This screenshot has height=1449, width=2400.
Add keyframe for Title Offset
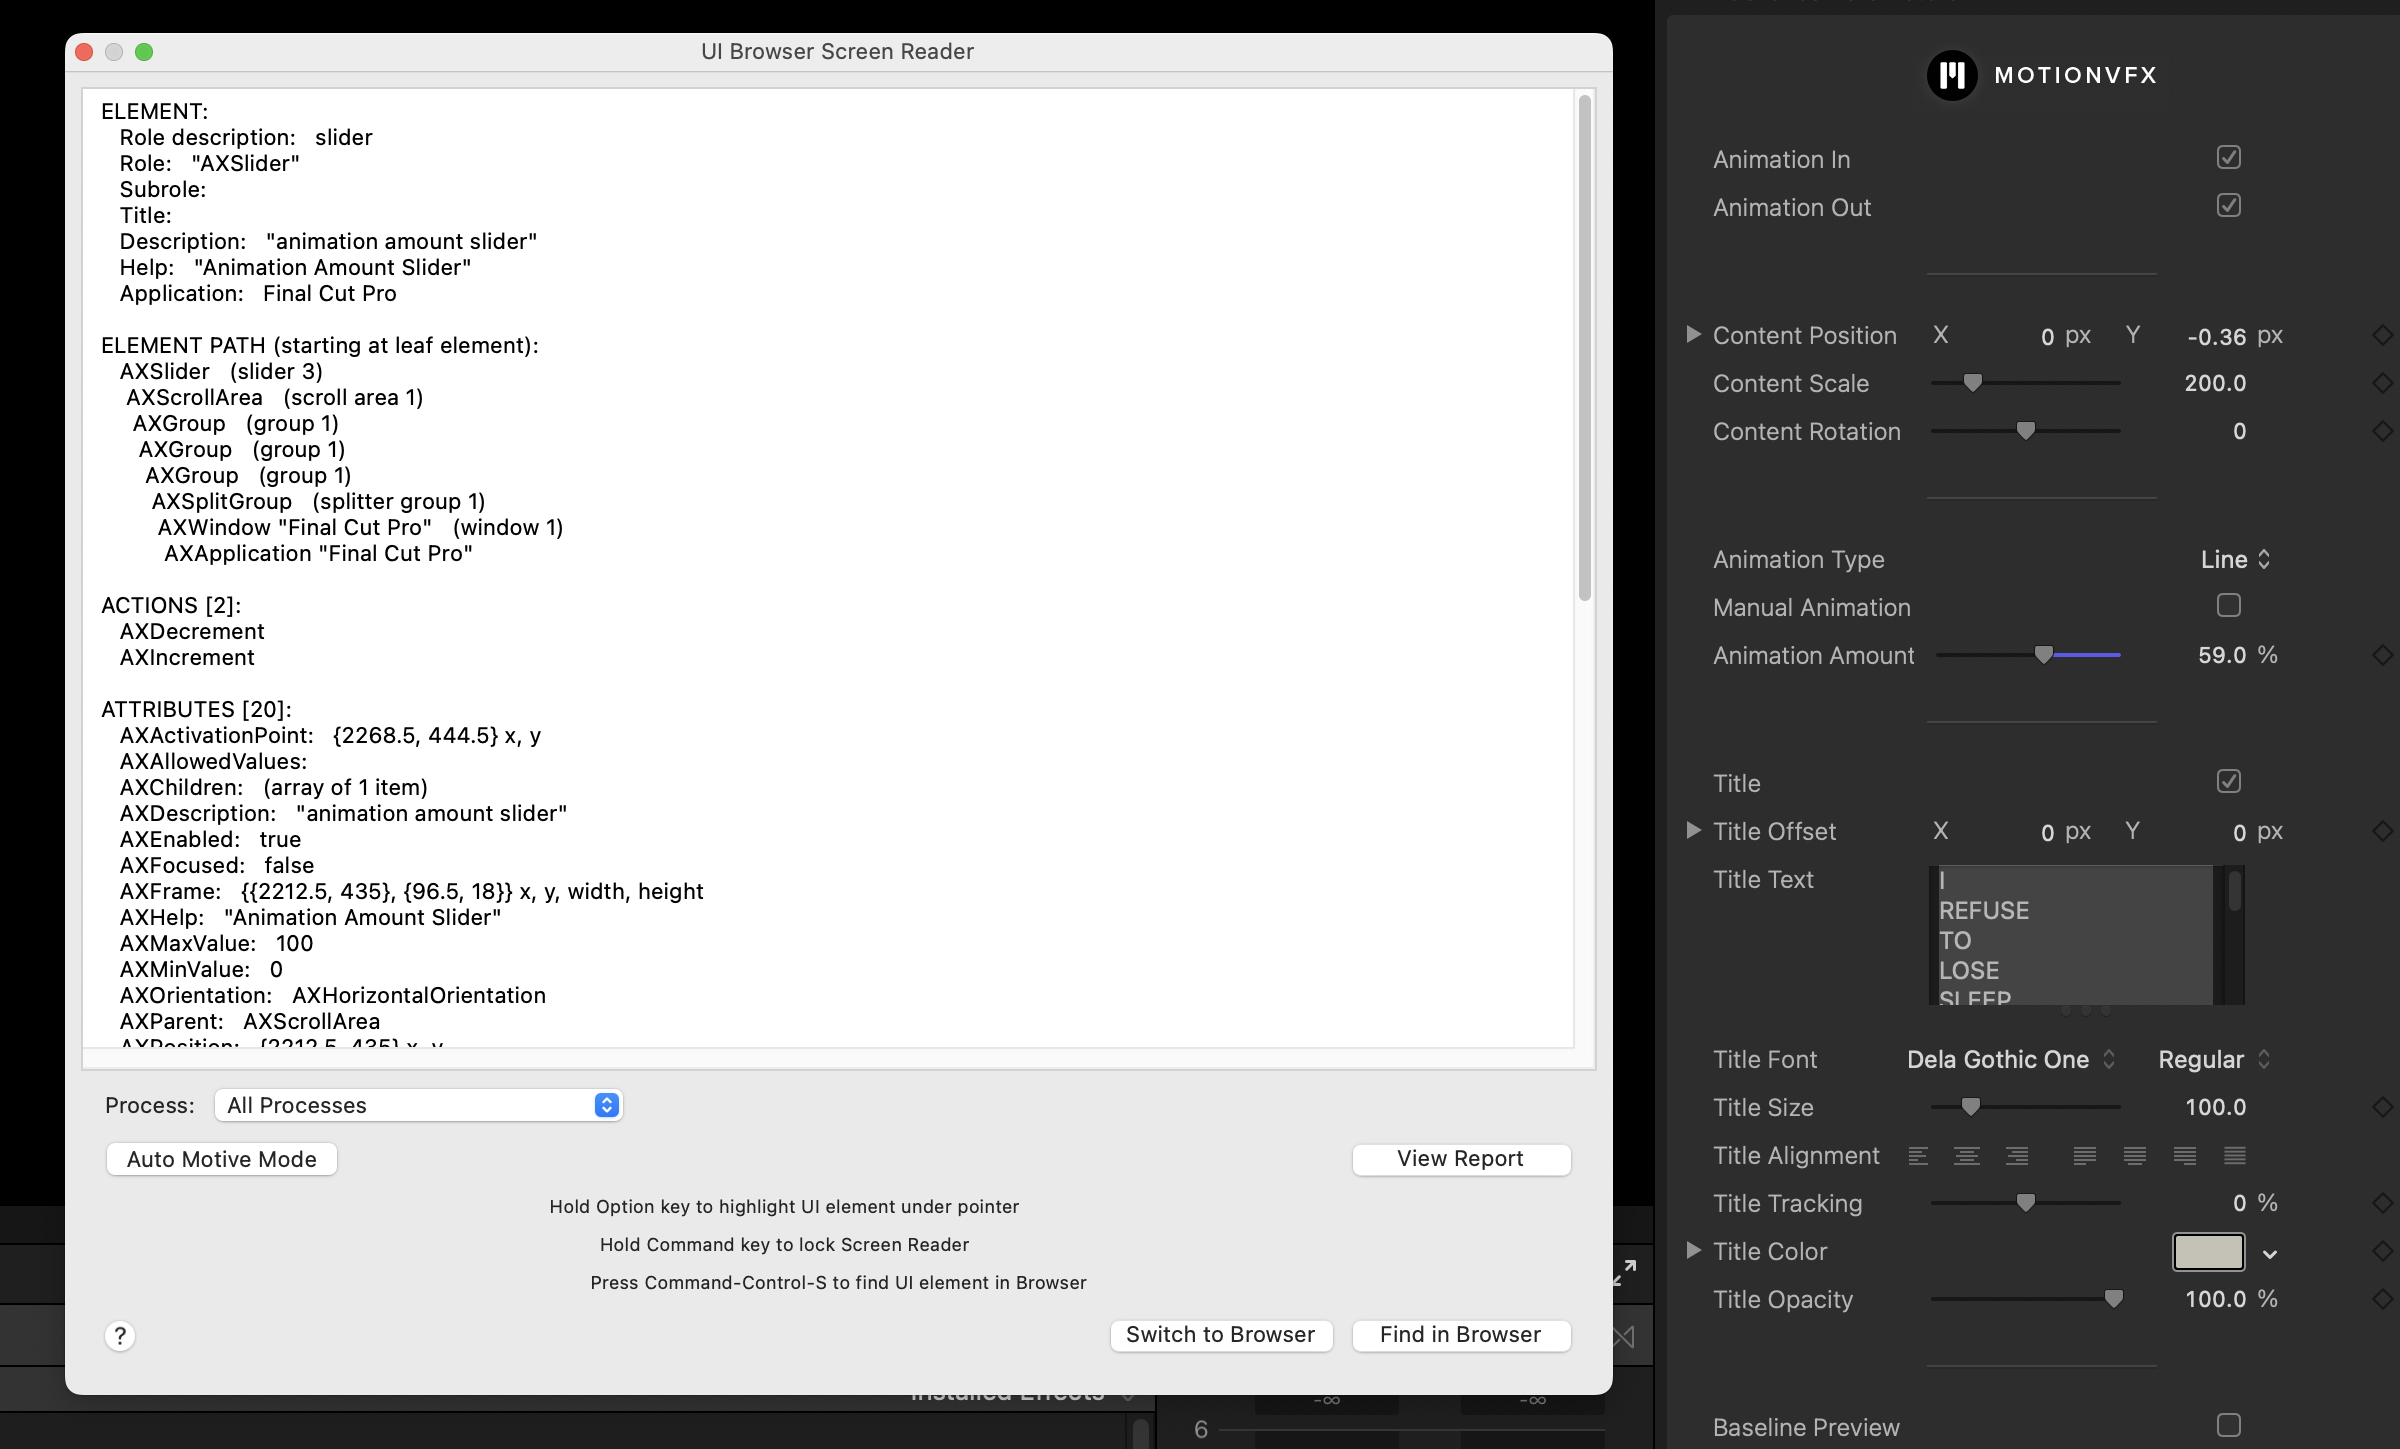(x=2383, y=831)
